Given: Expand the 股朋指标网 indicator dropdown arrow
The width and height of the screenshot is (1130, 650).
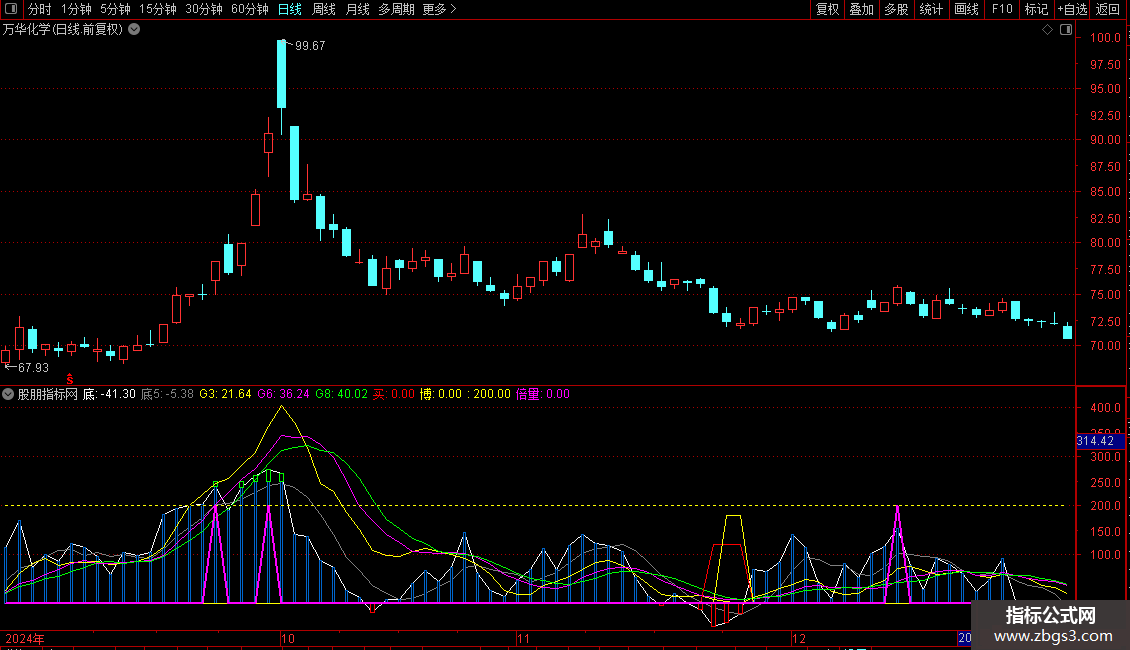Looking at the screenshot, I should 9,394.
